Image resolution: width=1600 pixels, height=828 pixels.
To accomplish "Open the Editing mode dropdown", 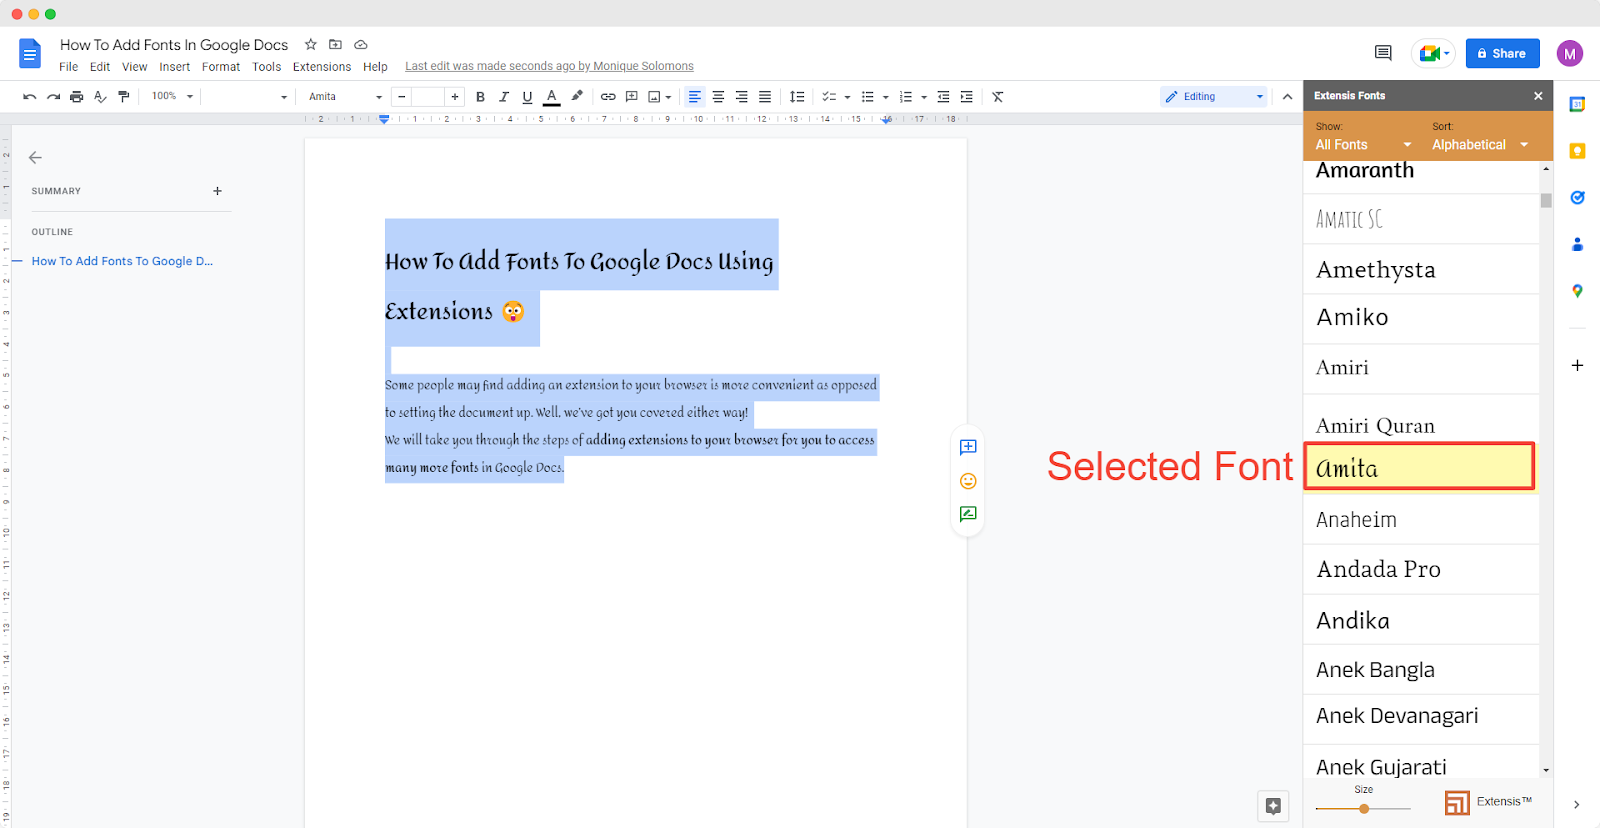I will [1214, 97].
